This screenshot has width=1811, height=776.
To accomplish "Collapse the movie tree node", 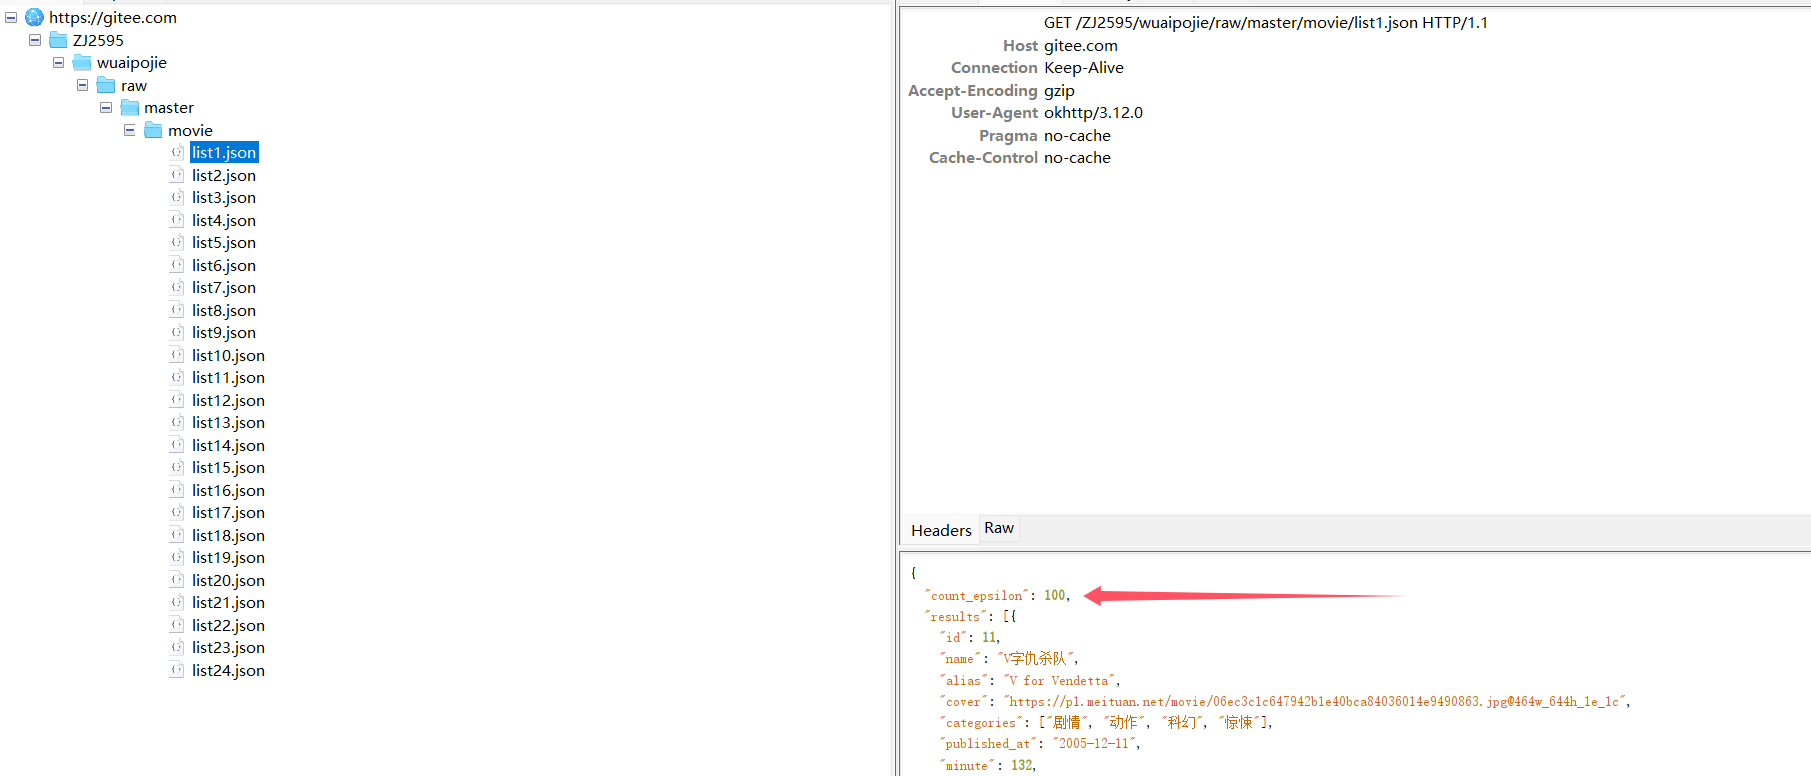I will click(x=129, y=130).
